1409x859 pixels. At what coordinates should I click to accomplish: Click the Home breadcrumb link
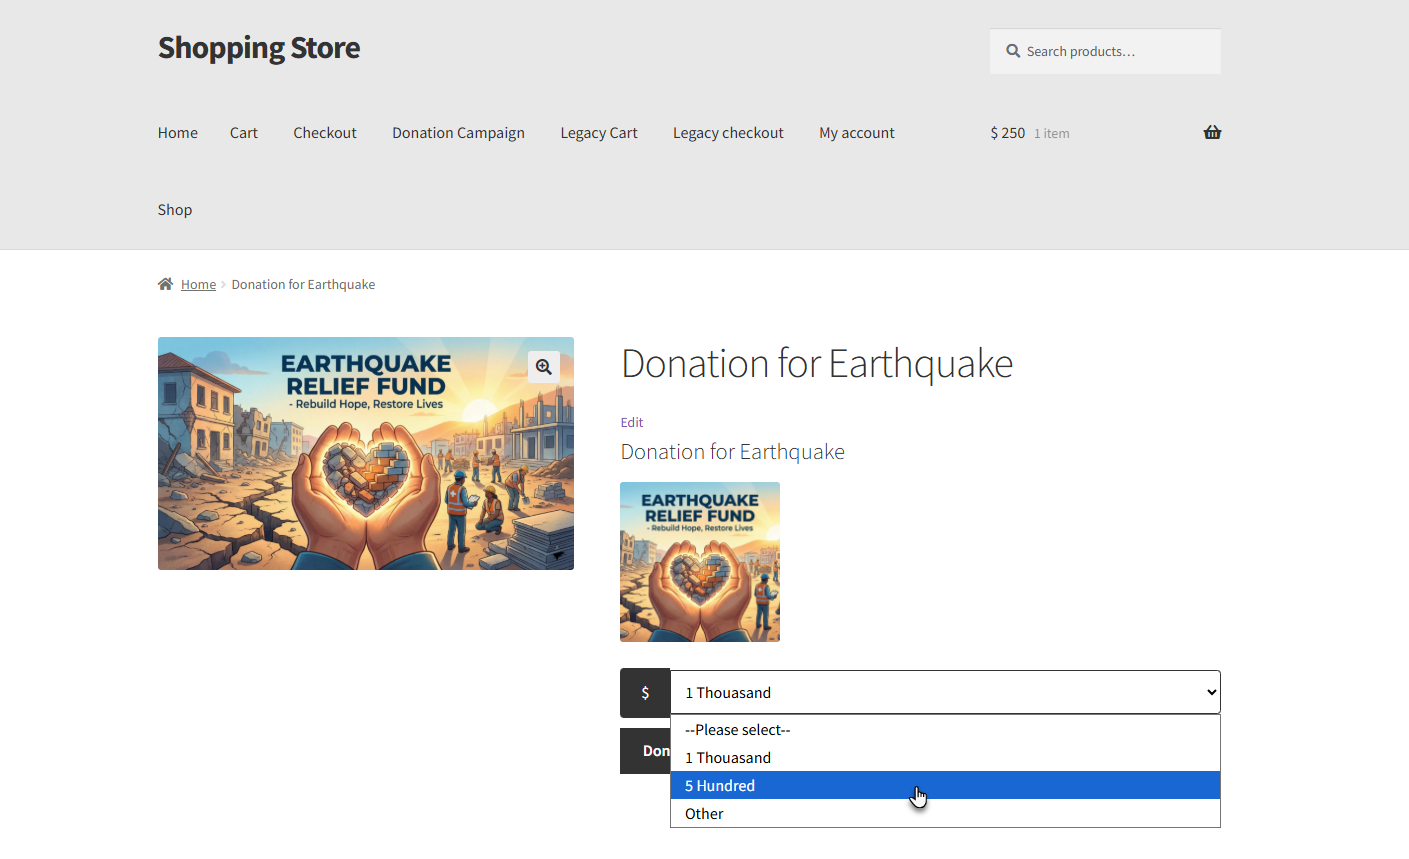198,285
